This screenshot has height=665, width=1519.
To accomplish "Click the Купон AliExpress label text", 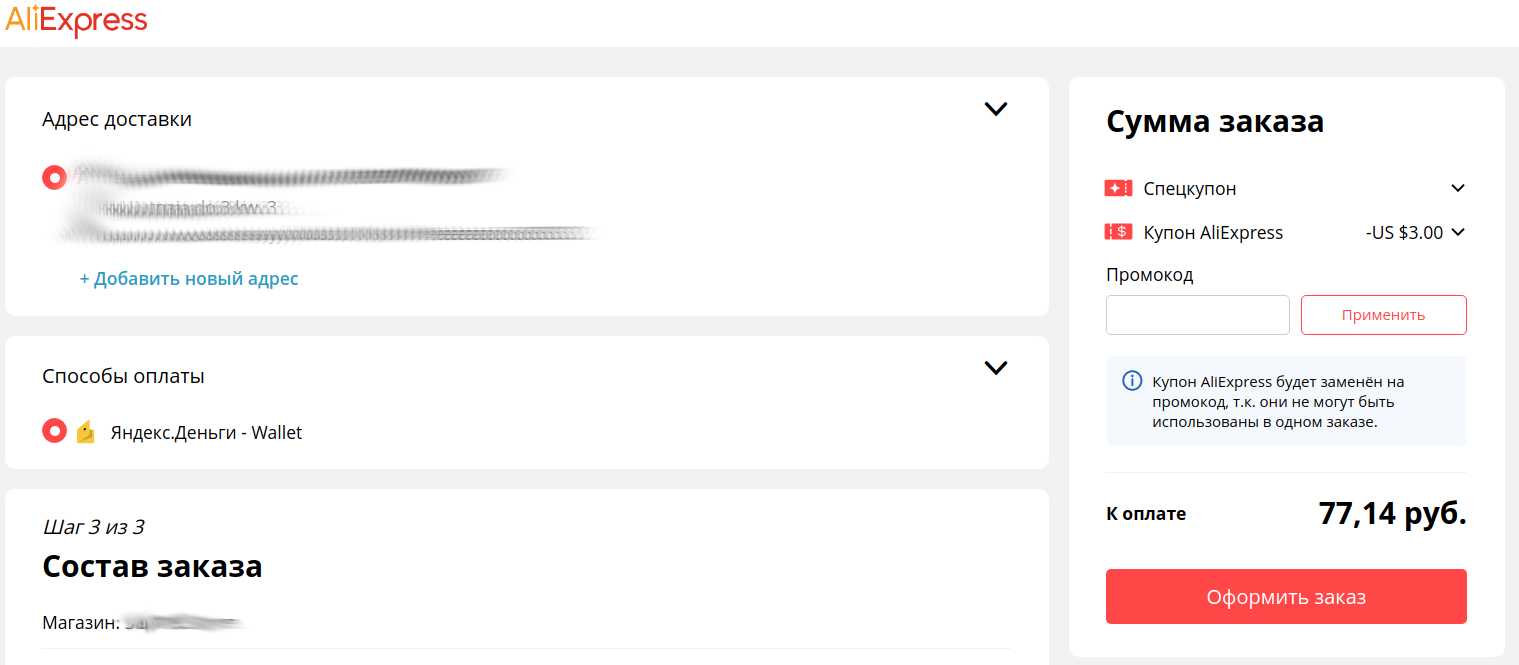I will pos(1213,233).
